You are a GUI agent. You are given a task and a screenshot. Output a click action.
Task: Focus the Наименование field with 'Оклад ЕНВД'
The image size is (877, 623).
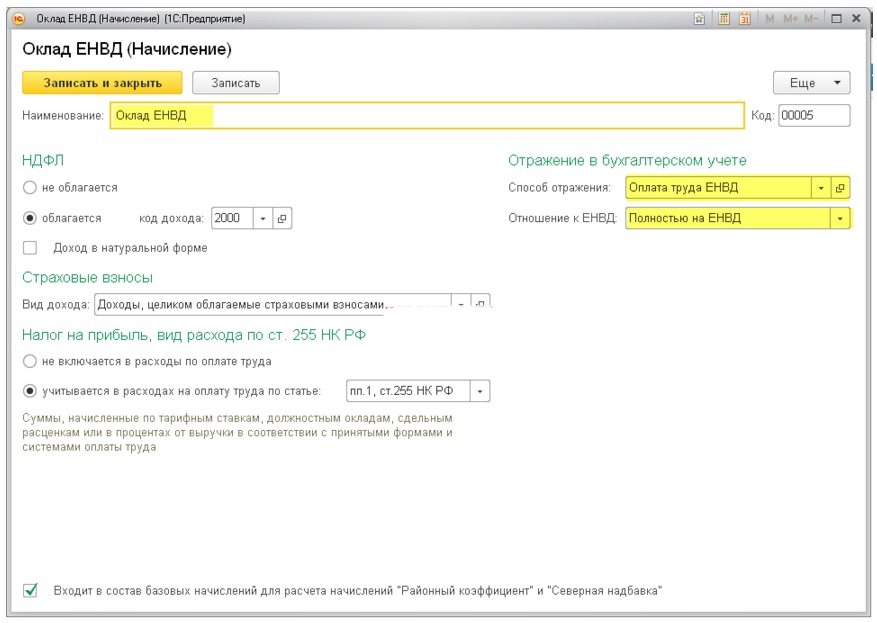(x=427, y=116)
